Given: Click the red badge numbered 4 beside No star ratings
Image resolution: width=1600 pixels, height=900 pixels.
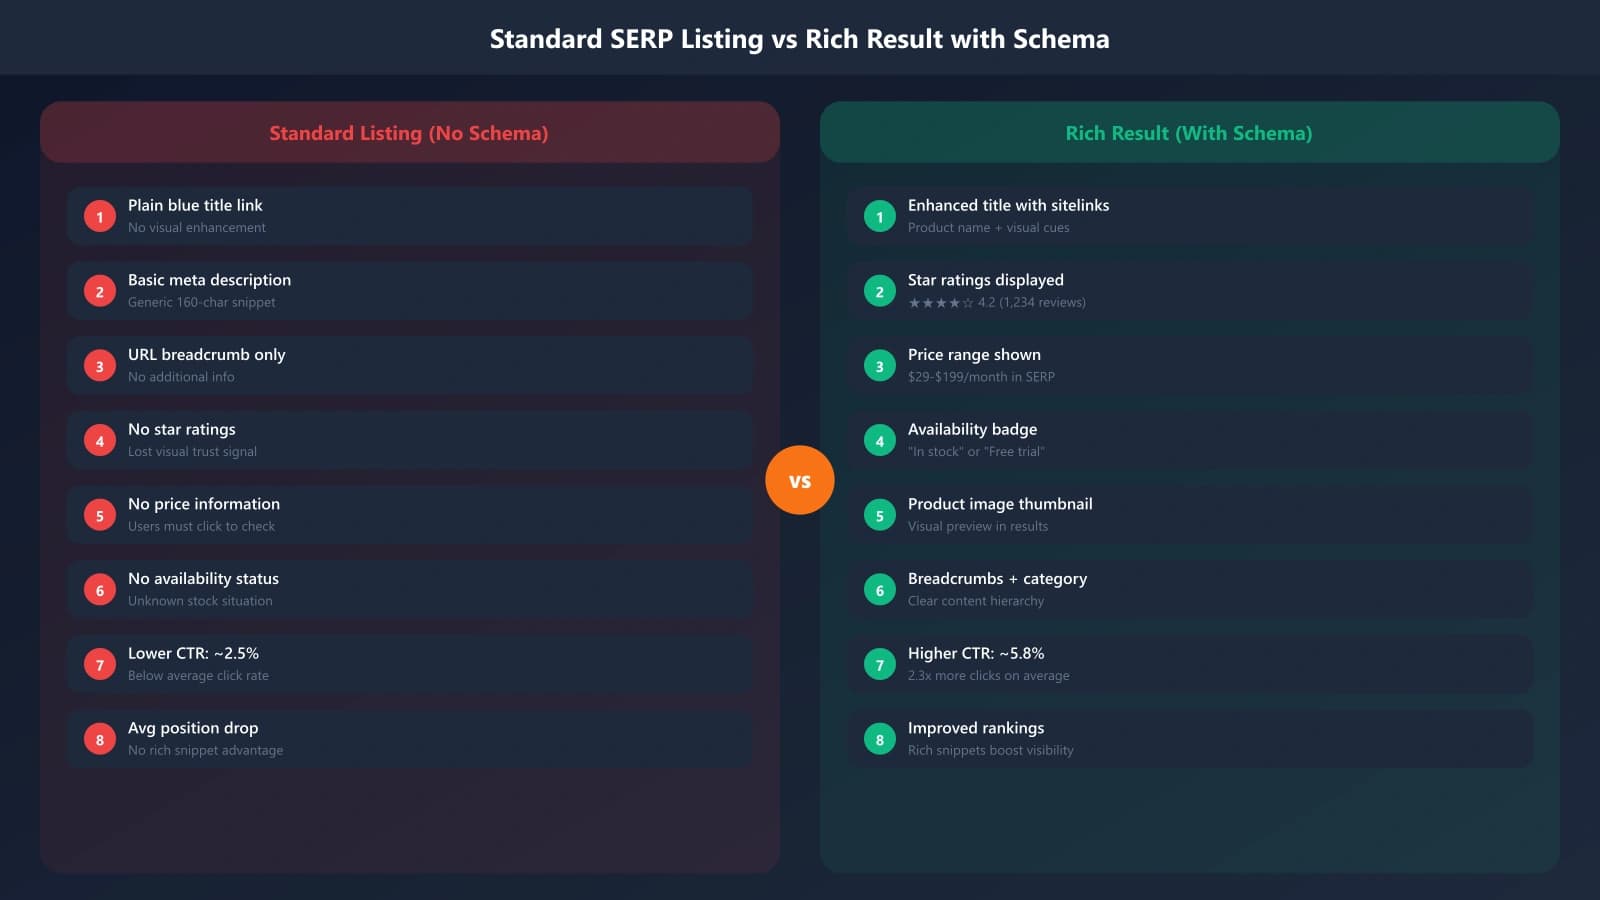Looking at the screenshot, I should 99,440.
